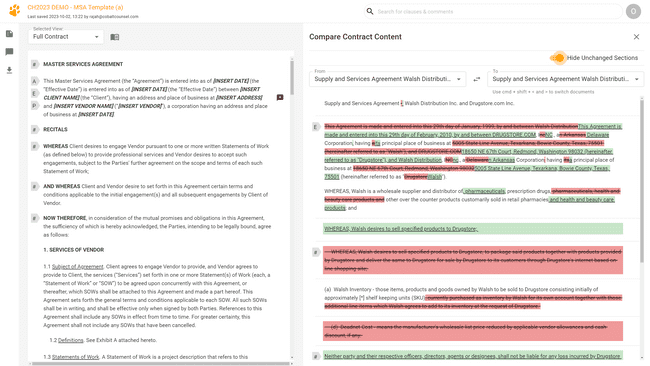Open the user avatar menu
Screen dimensions: 650x366
coord(633,11)
